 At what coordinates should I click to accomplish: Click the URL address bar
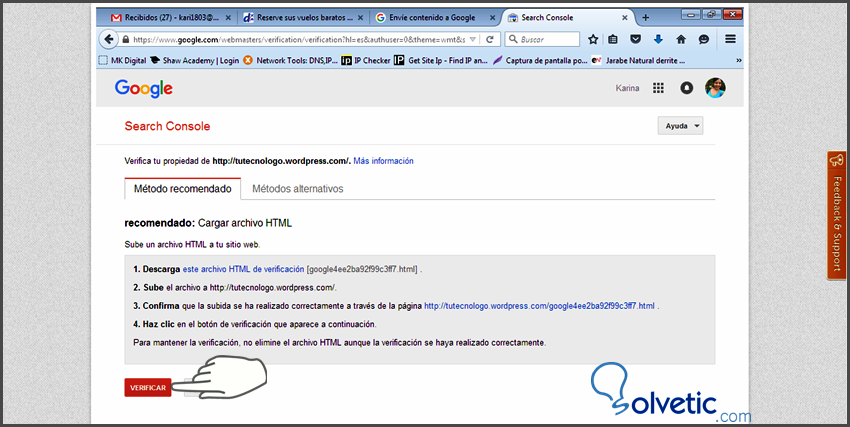[298, 39]
